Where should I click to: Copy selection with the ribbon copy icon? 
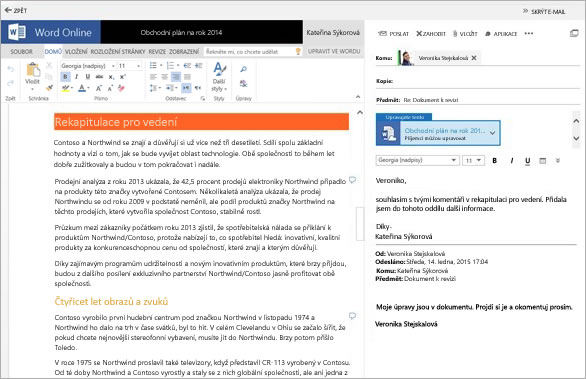point(49,77)
